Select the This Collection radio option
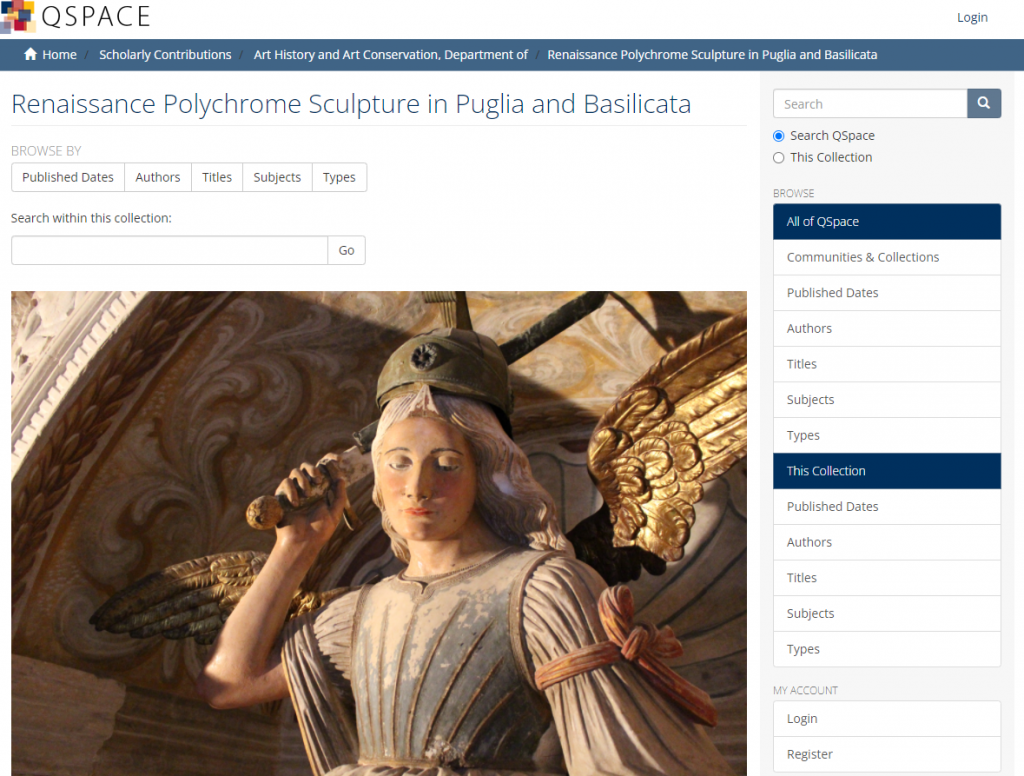This screenshot has height=776, width=1024. click(779, 158)
